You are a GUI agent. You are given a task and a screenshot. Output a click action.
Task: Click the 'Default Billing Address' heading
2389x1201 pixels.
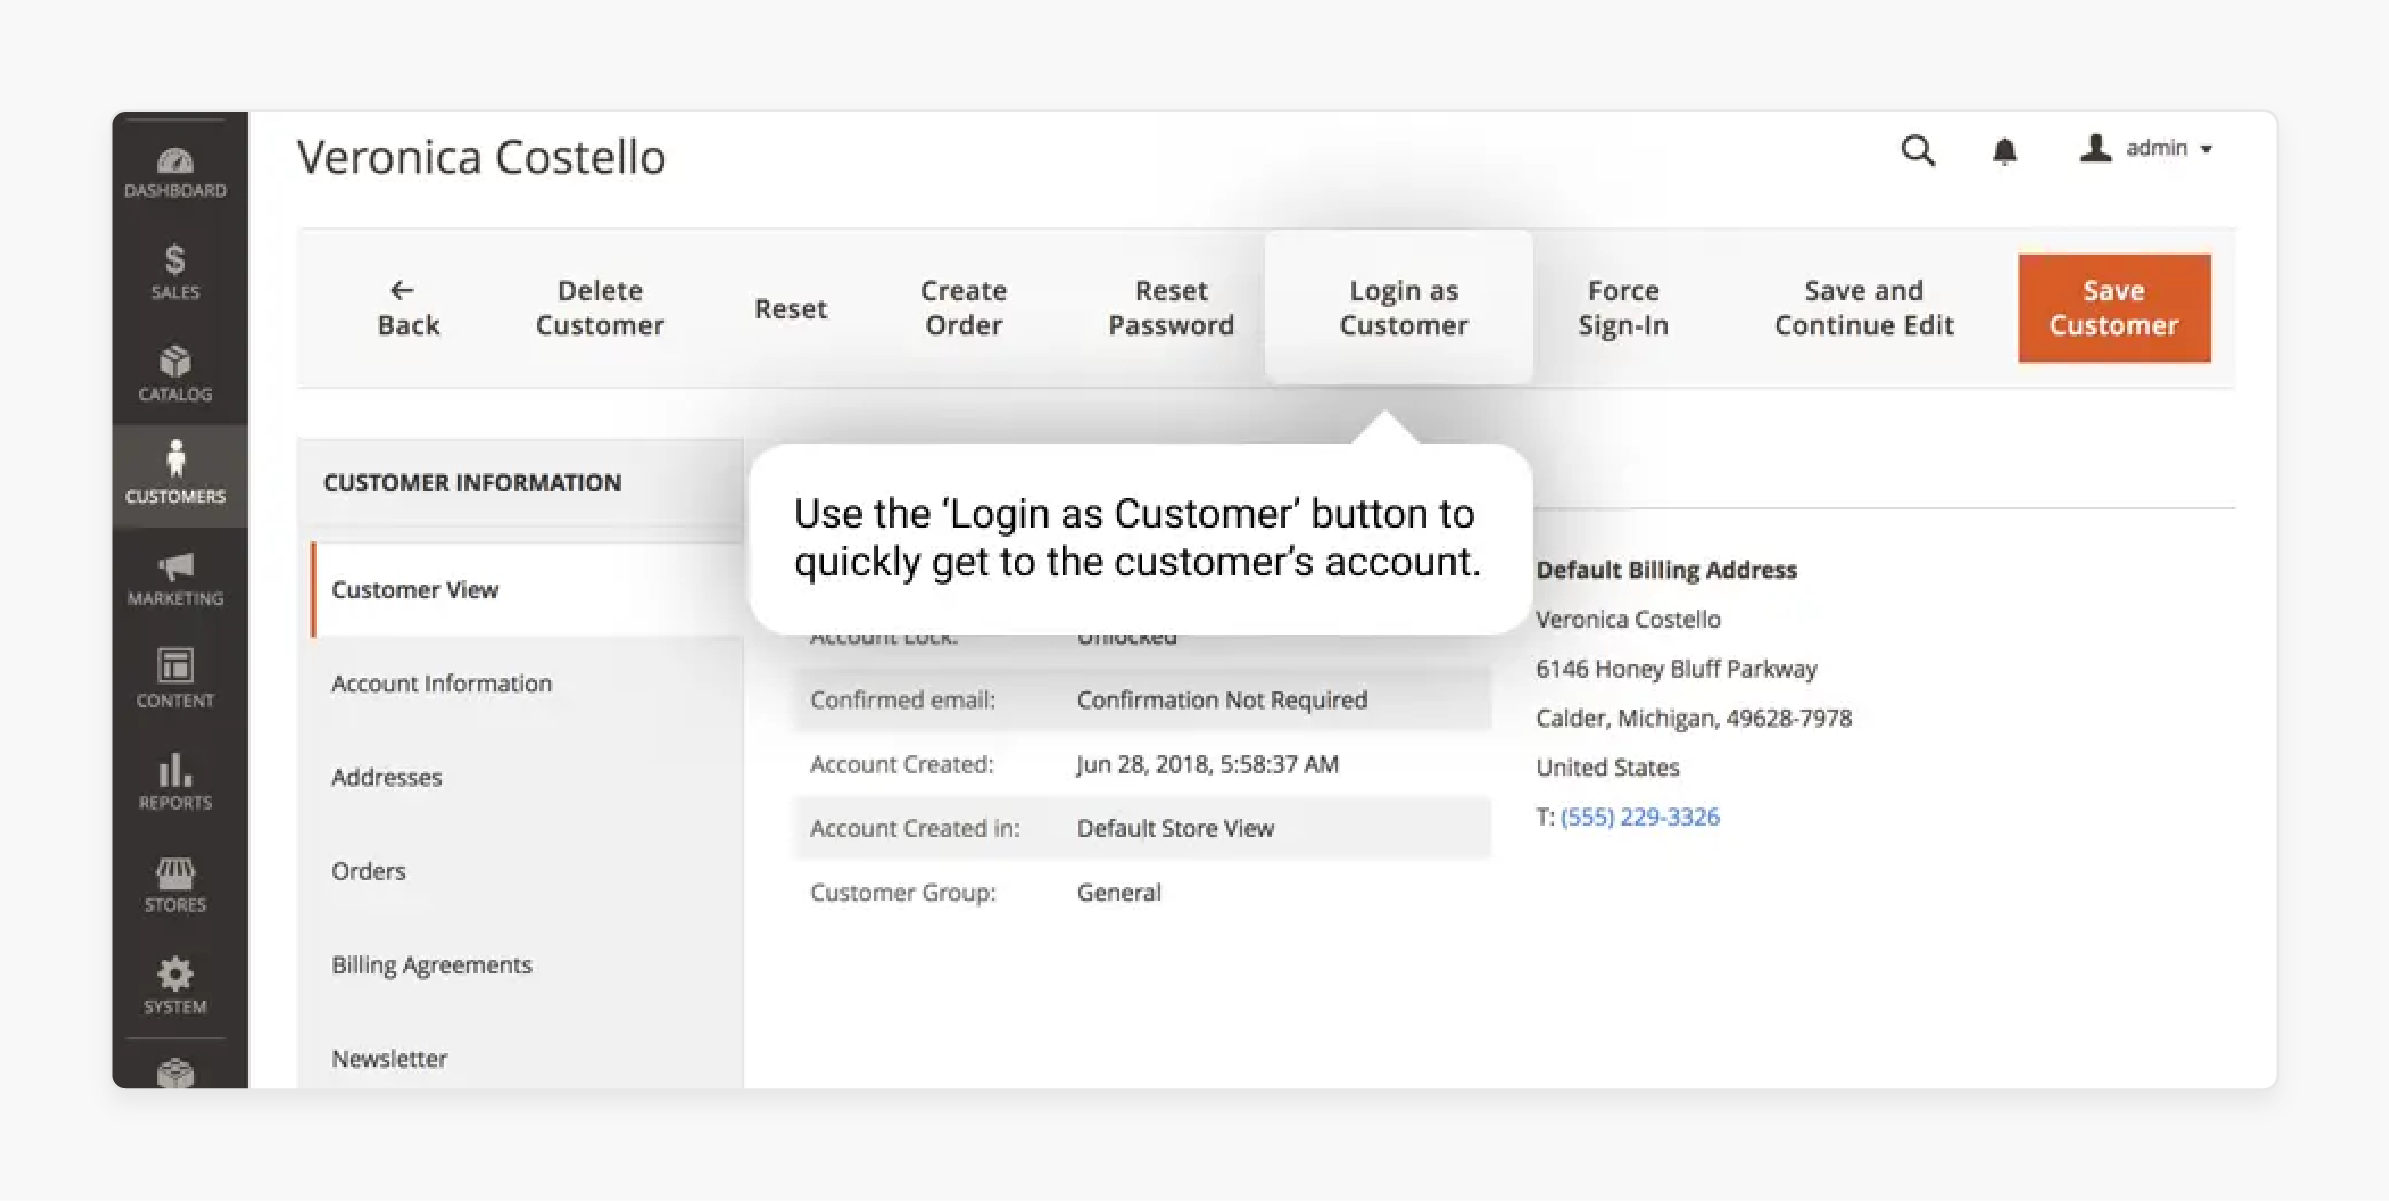(x=1666, y=570)
